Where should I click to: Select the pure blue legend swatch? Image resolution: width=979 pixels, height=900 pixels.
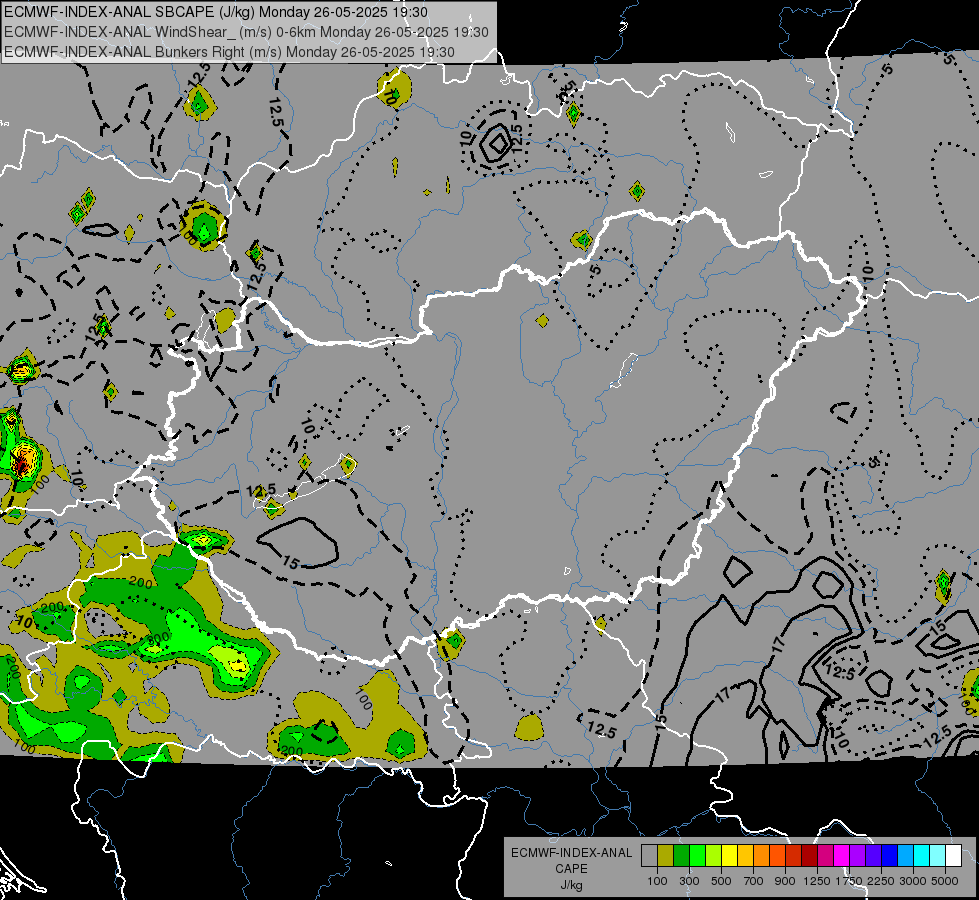coord(890,855)
